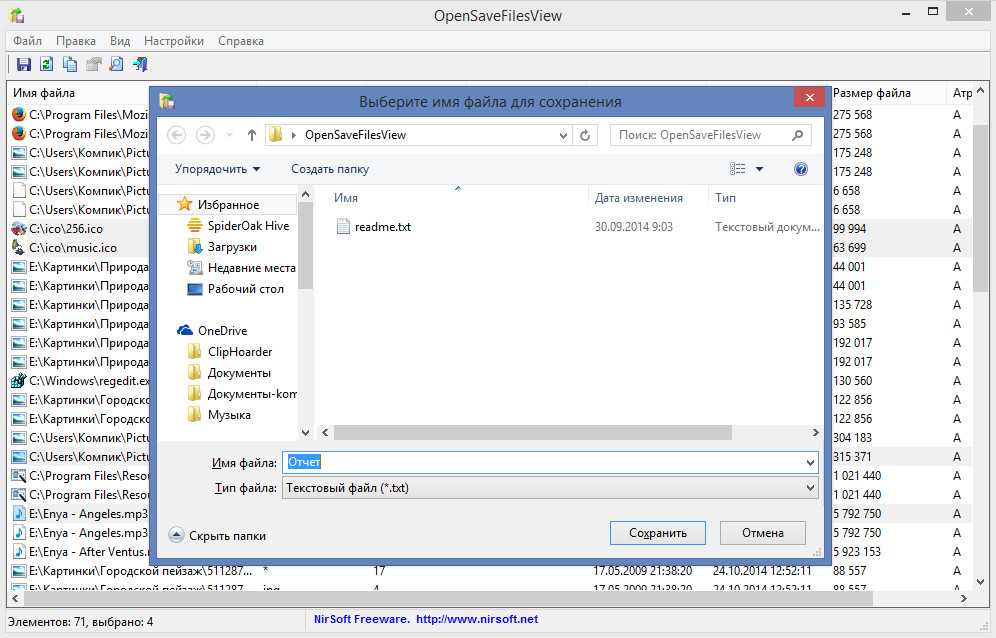The width and height of the screenshot is (996, 638).
Task: Open the Файл menu
Action: tap(27, 41)
